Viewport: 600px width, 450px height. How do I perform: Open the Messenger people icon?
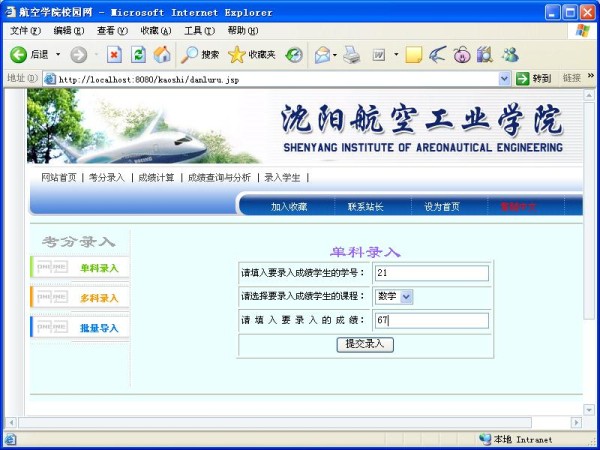pyautogui.click(x=510, y=55)
